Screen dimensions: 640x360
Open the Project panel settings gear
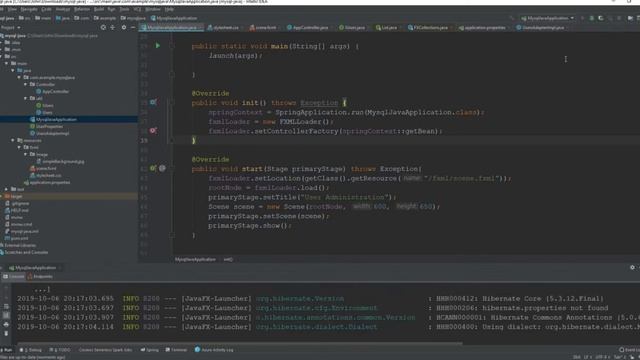tap(124, 27)
